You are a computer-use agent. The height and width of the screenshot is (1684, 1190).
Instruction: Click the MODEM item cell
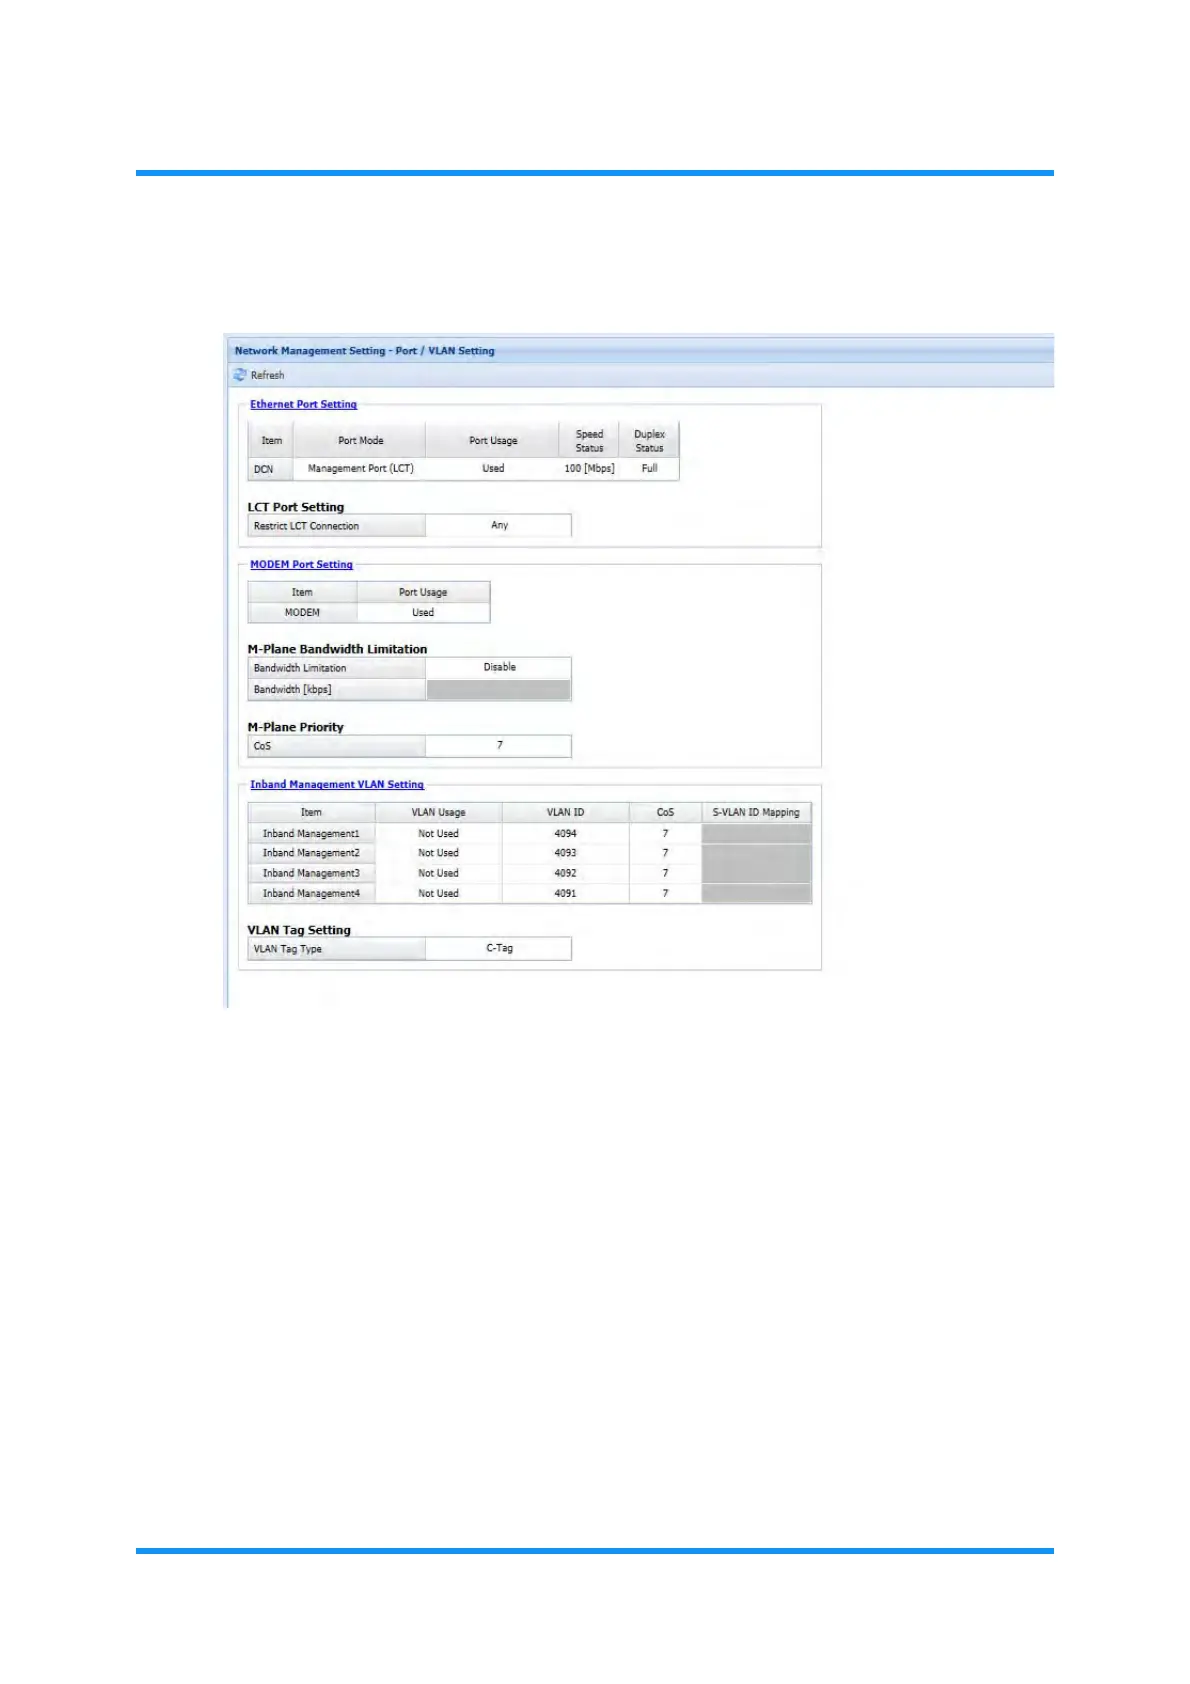302,613
